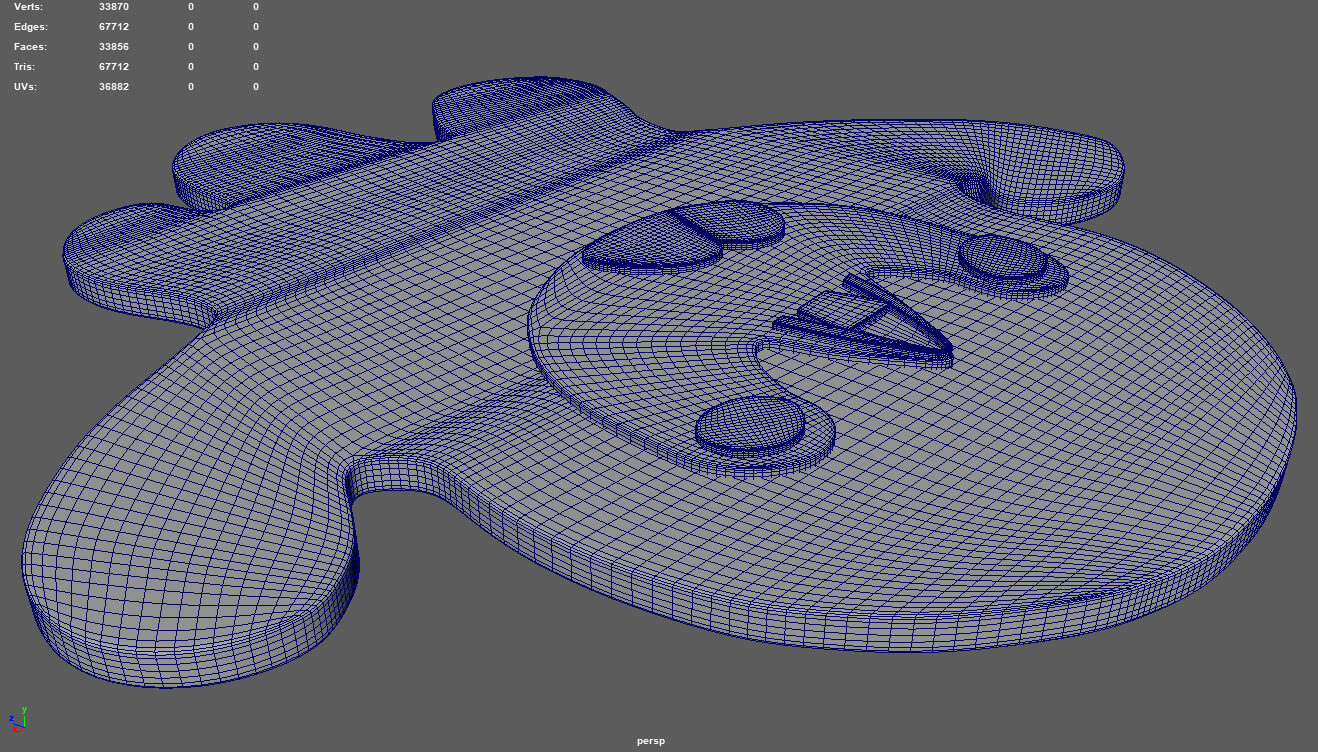Click the Tris label in the HUD

pyautogui.click(x=26, y=67)
